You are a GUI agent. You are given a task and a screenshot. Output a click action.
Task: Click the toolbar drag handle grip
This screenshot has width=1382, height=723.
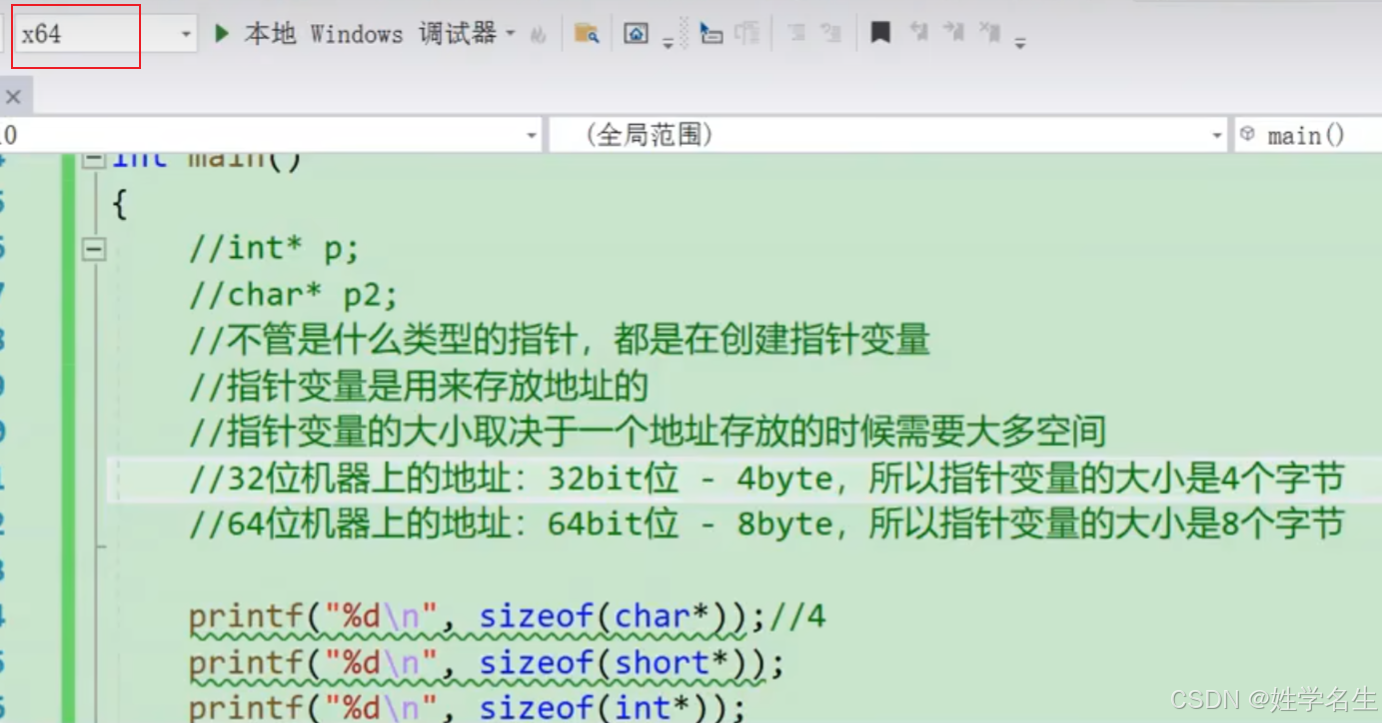684,33
